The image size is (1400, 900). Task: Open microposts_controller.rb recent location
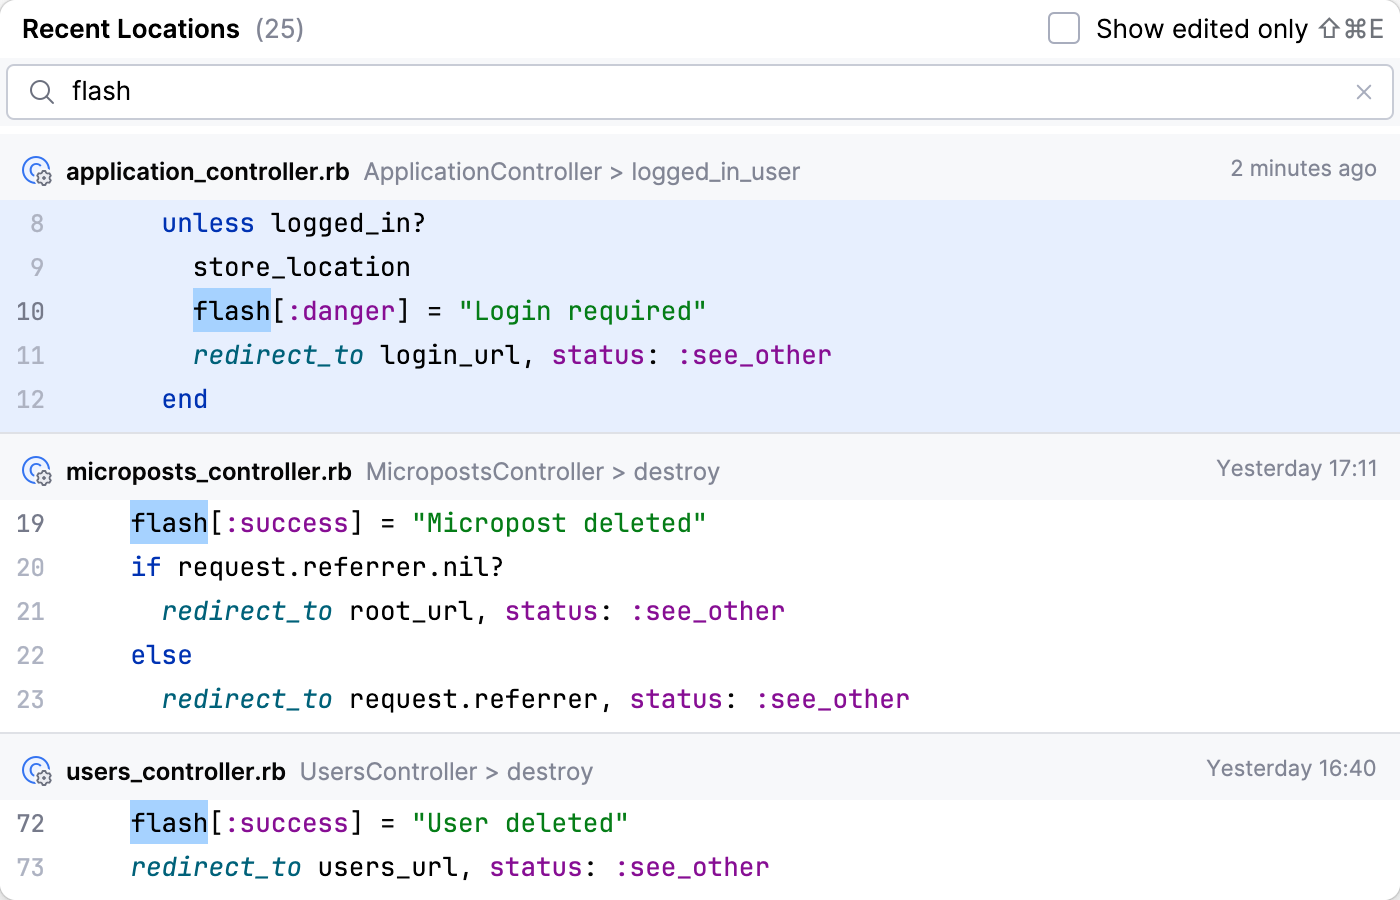pyautogui.click(x=209, y=472)
